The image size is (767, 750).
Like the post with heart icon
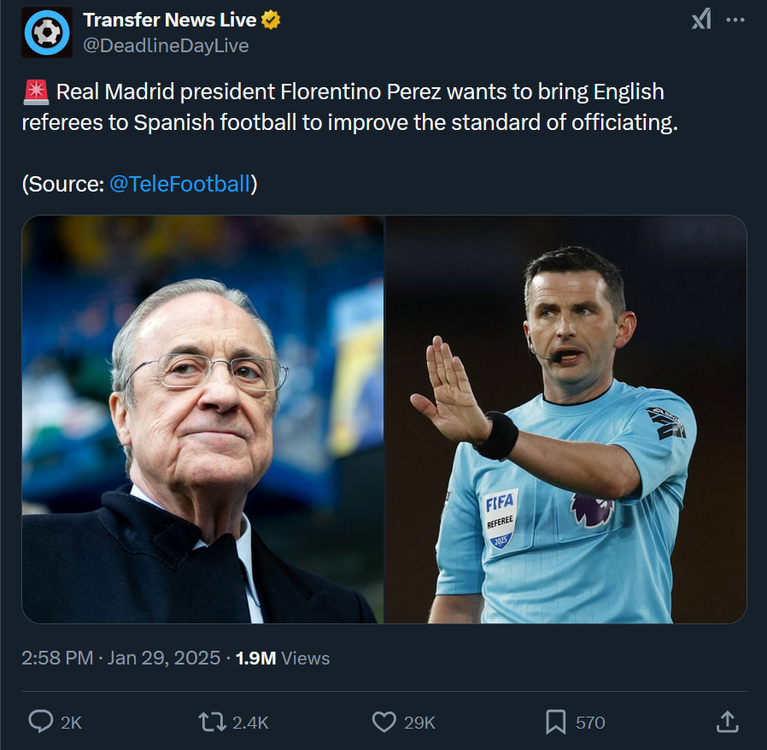384,722
